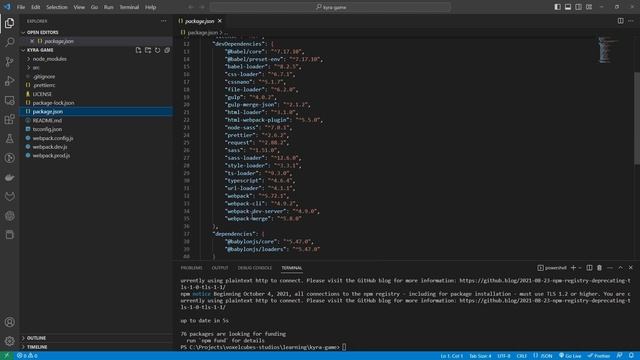Switch to the Debug Console tab
The height and width of the screenshot is (360, 640).
(255, 268)
